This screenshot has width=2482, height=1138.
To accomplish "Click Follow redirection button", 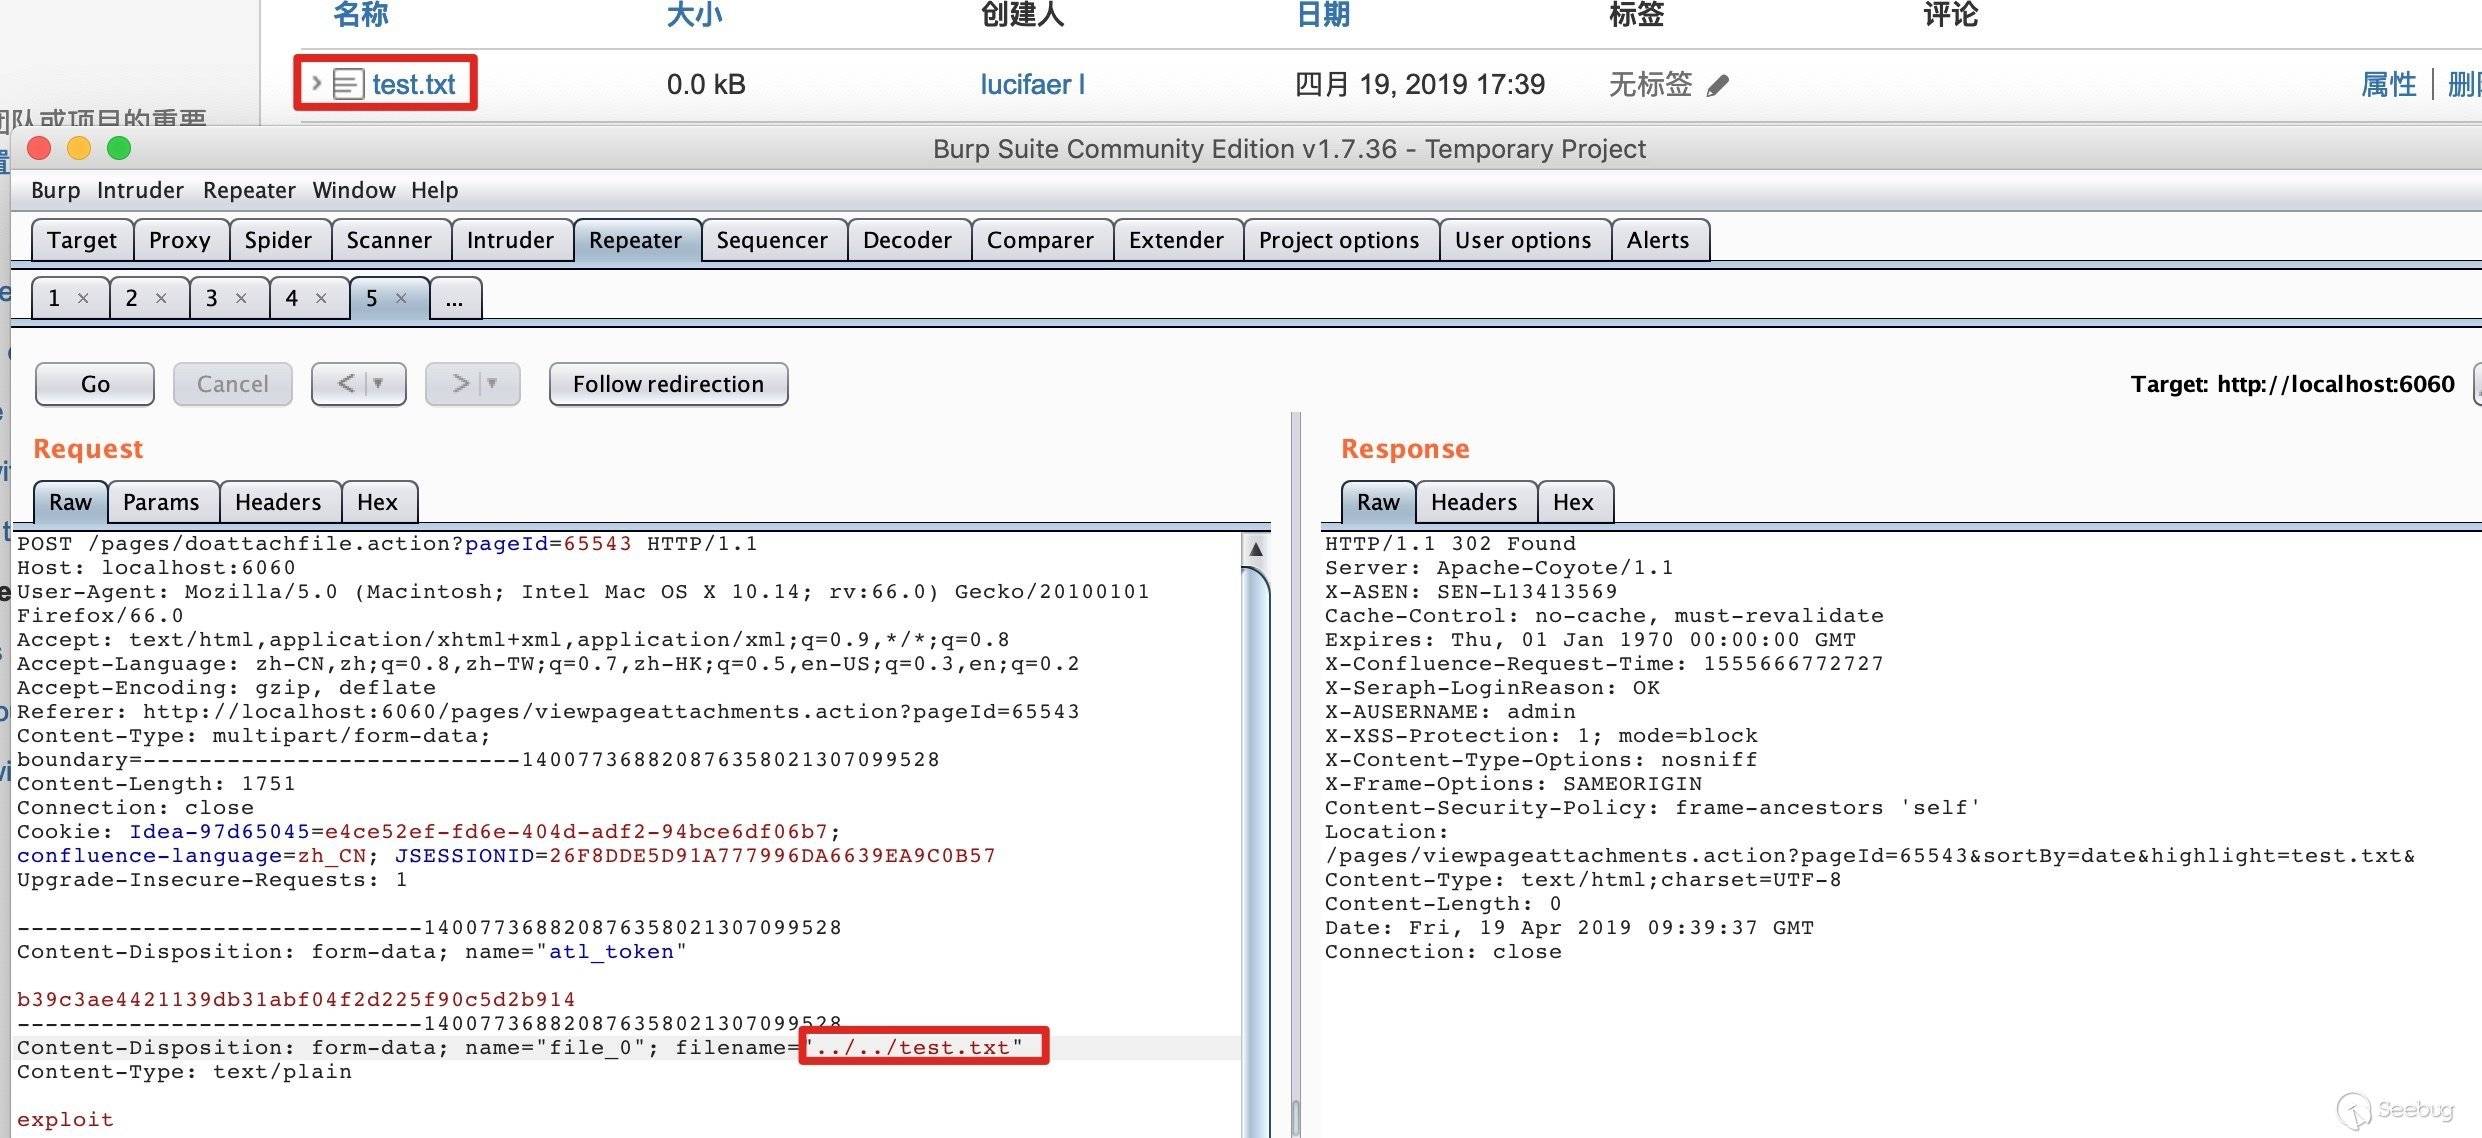I will pos(668,384).
